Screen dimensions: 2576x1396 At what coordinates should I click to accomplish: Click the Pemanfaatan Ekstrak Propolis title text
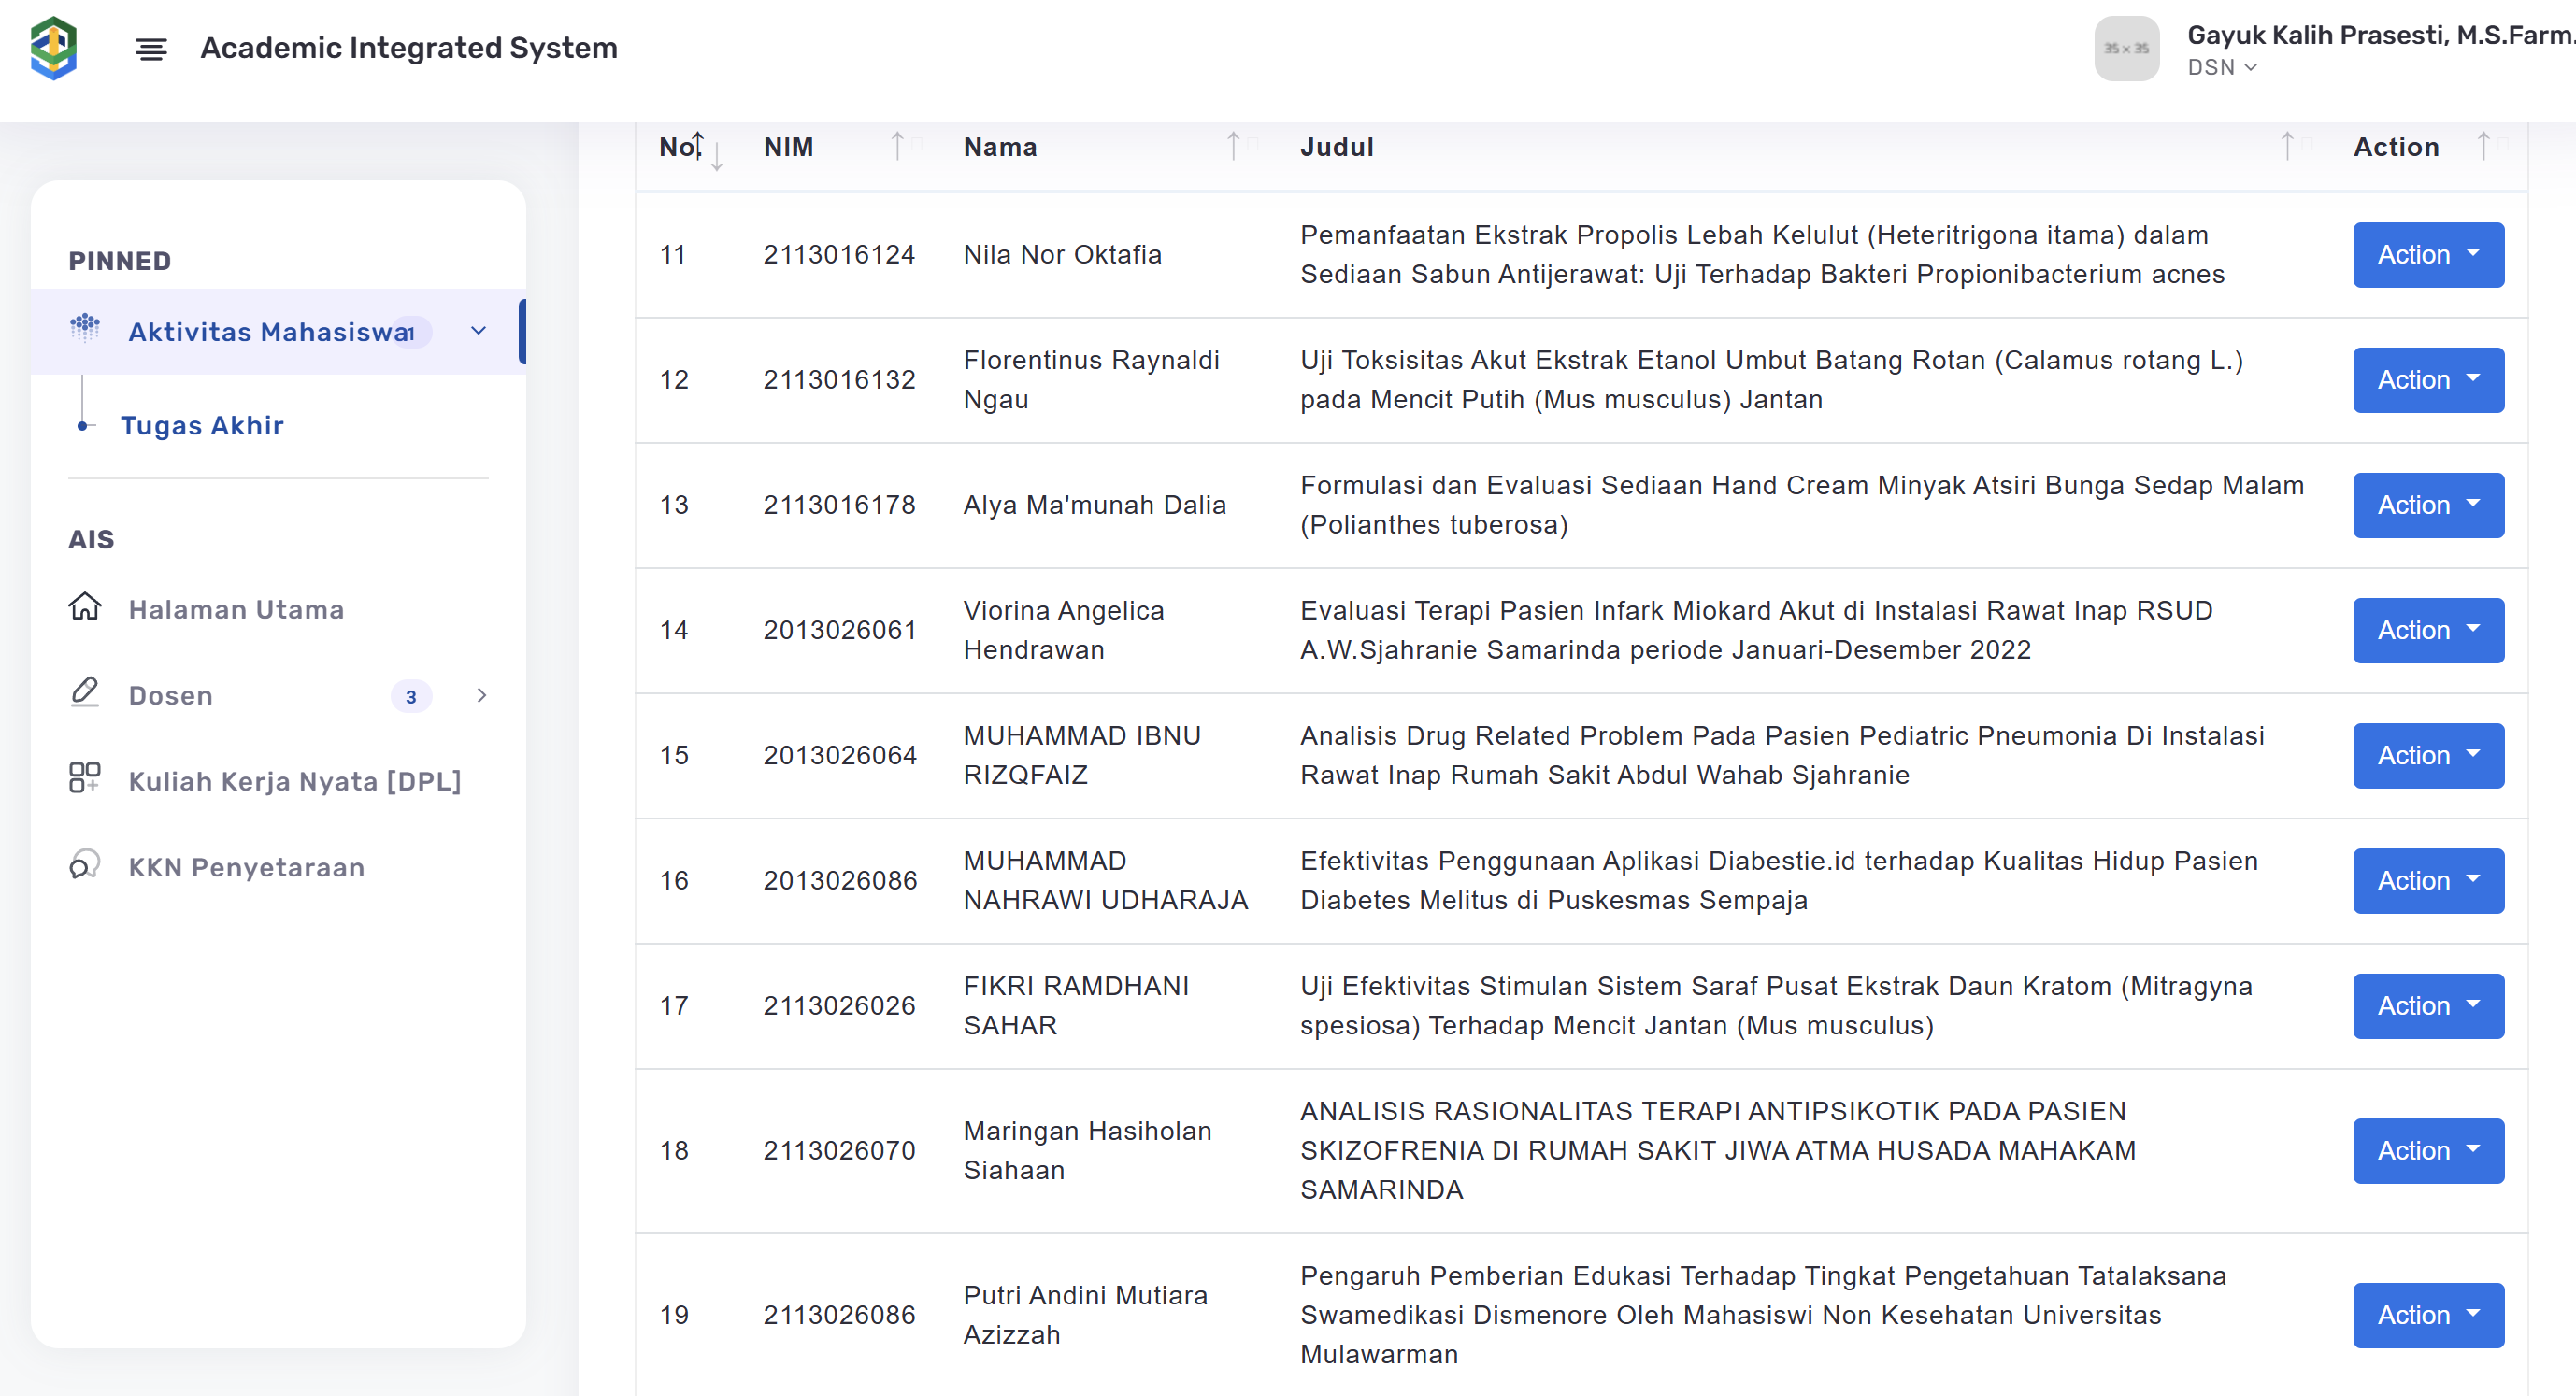pos(1762,255)
